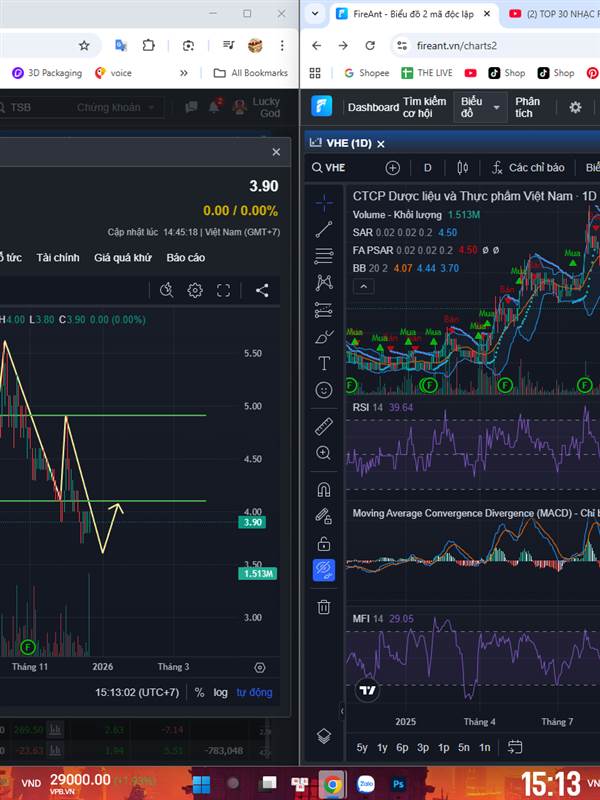
Task: Pick the brush drawing tool
Action: pos(323,336)
